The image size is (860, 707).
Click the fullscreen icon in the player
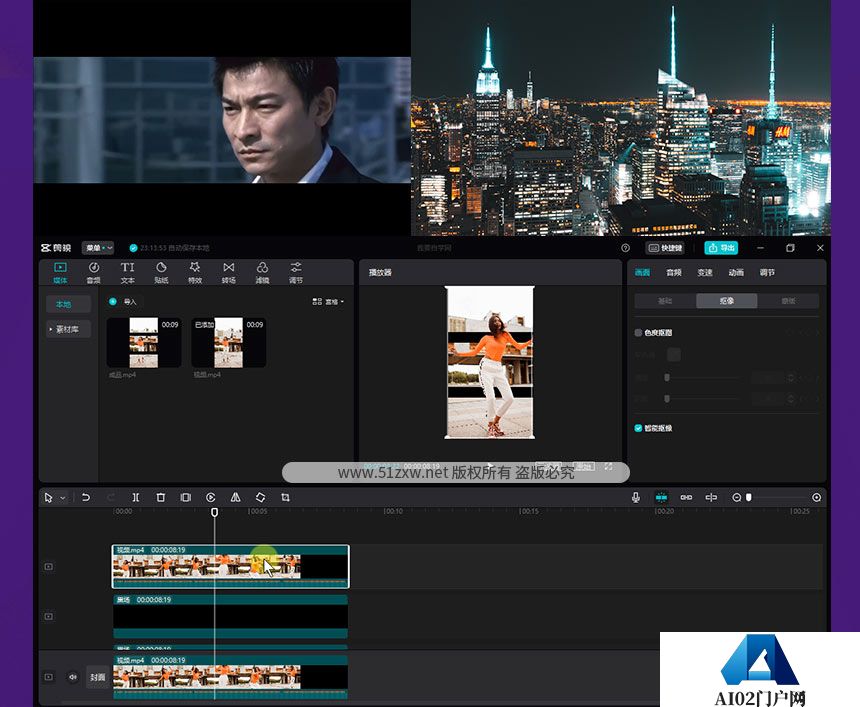(x=608, y=466)
